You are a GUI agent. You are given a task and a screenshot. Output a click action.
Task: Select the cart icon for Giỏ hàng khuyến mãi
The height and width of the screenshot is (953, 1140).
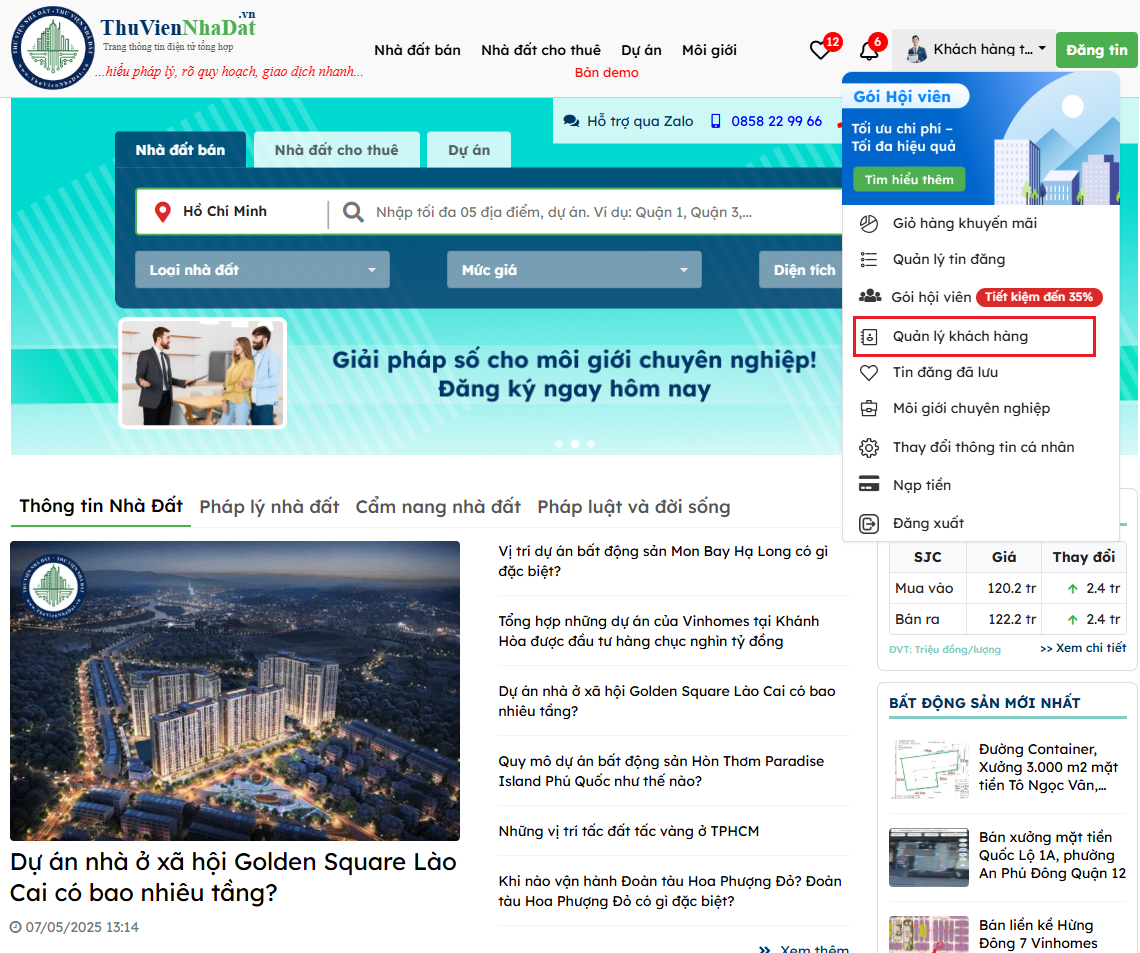pos(869,223)
